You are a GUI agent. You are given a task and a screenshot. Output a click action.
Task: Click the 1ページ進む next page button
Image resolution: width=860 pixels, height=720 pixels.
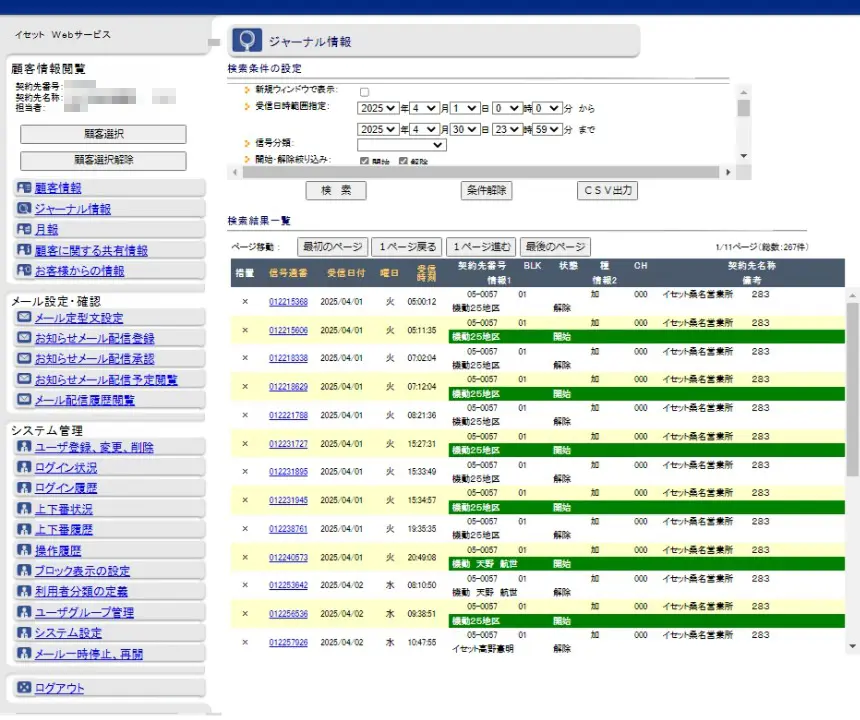click(480, 247)
